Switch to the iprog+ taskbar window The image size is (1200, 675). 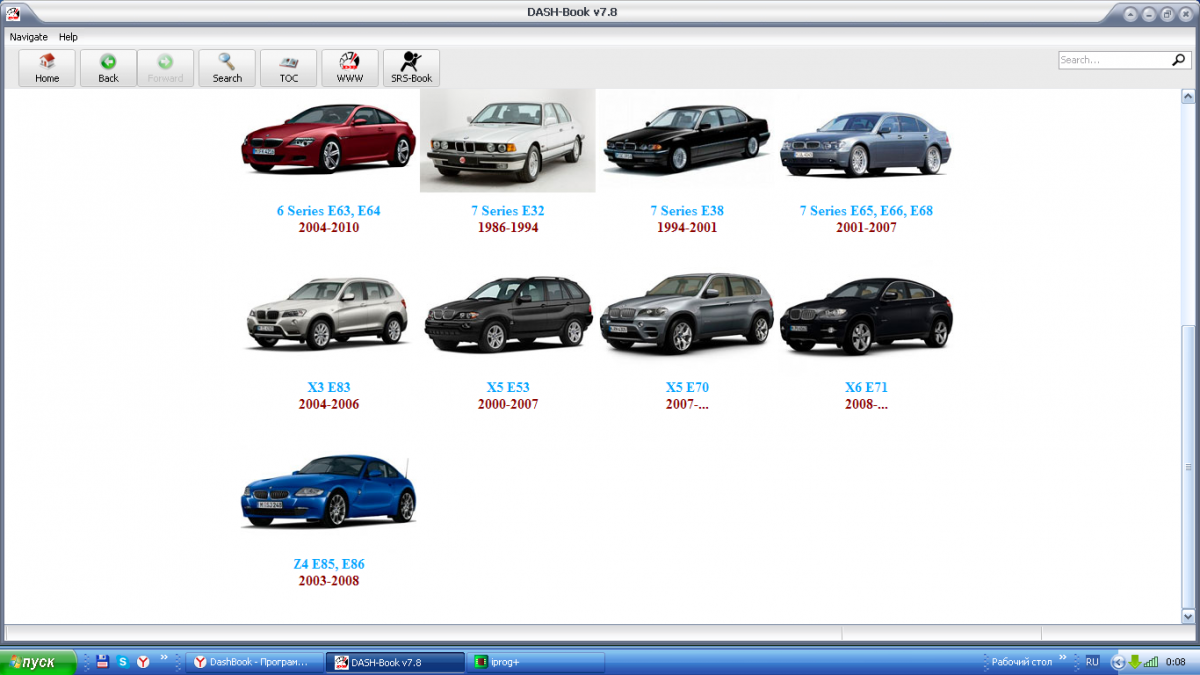click(537, 662)
